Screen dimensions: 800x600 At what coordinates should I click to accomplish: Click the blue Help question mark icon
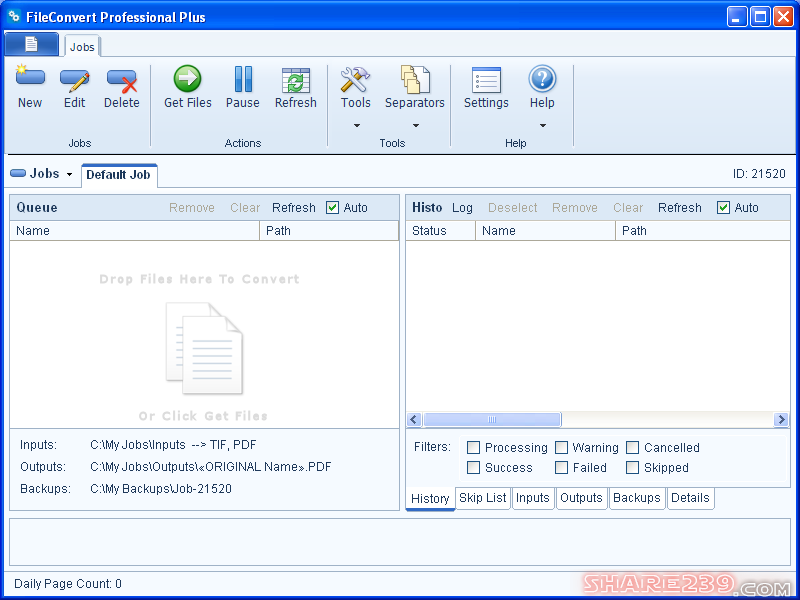542,79
